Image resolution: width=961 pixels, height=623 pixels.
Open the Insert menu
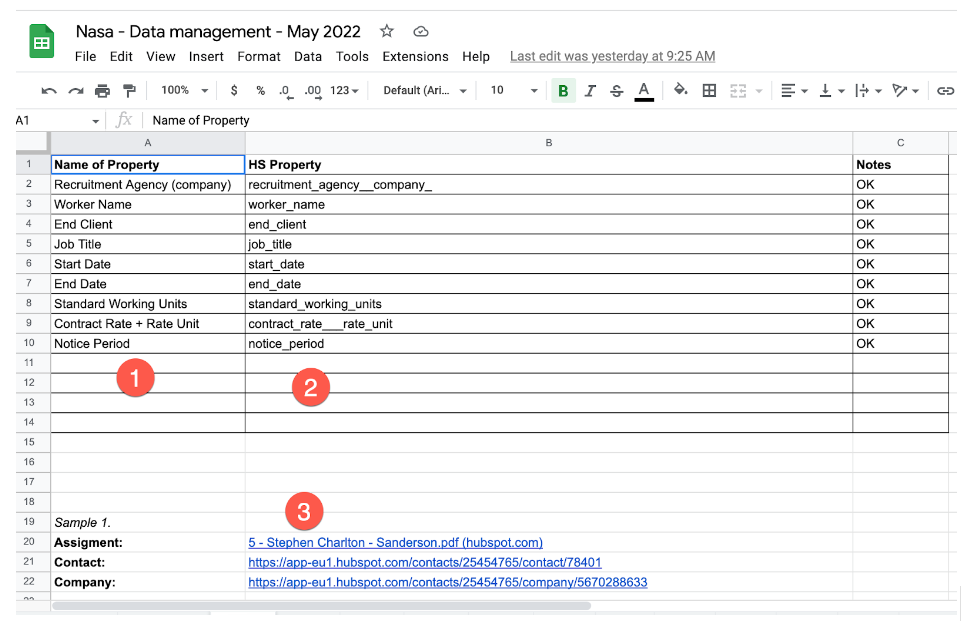click(206, 56)
